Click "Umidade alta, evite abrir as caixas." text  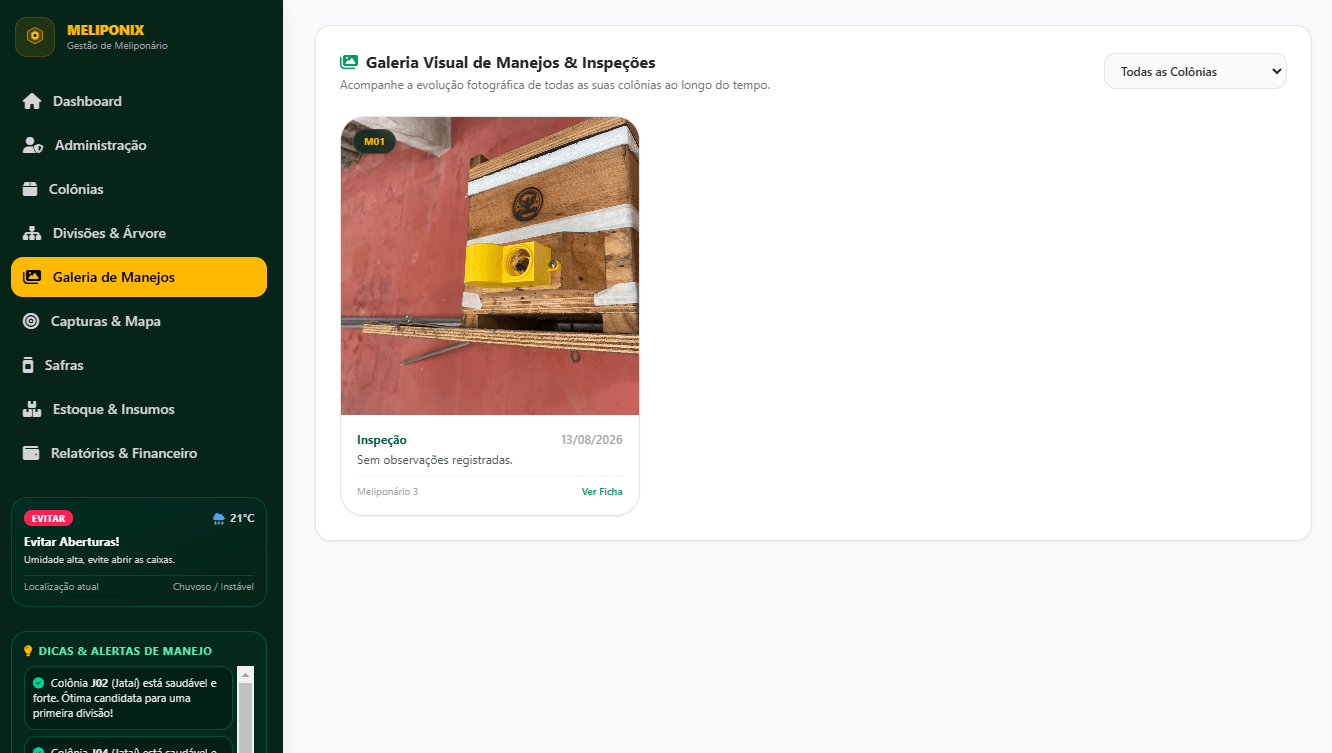click(100, 560)
